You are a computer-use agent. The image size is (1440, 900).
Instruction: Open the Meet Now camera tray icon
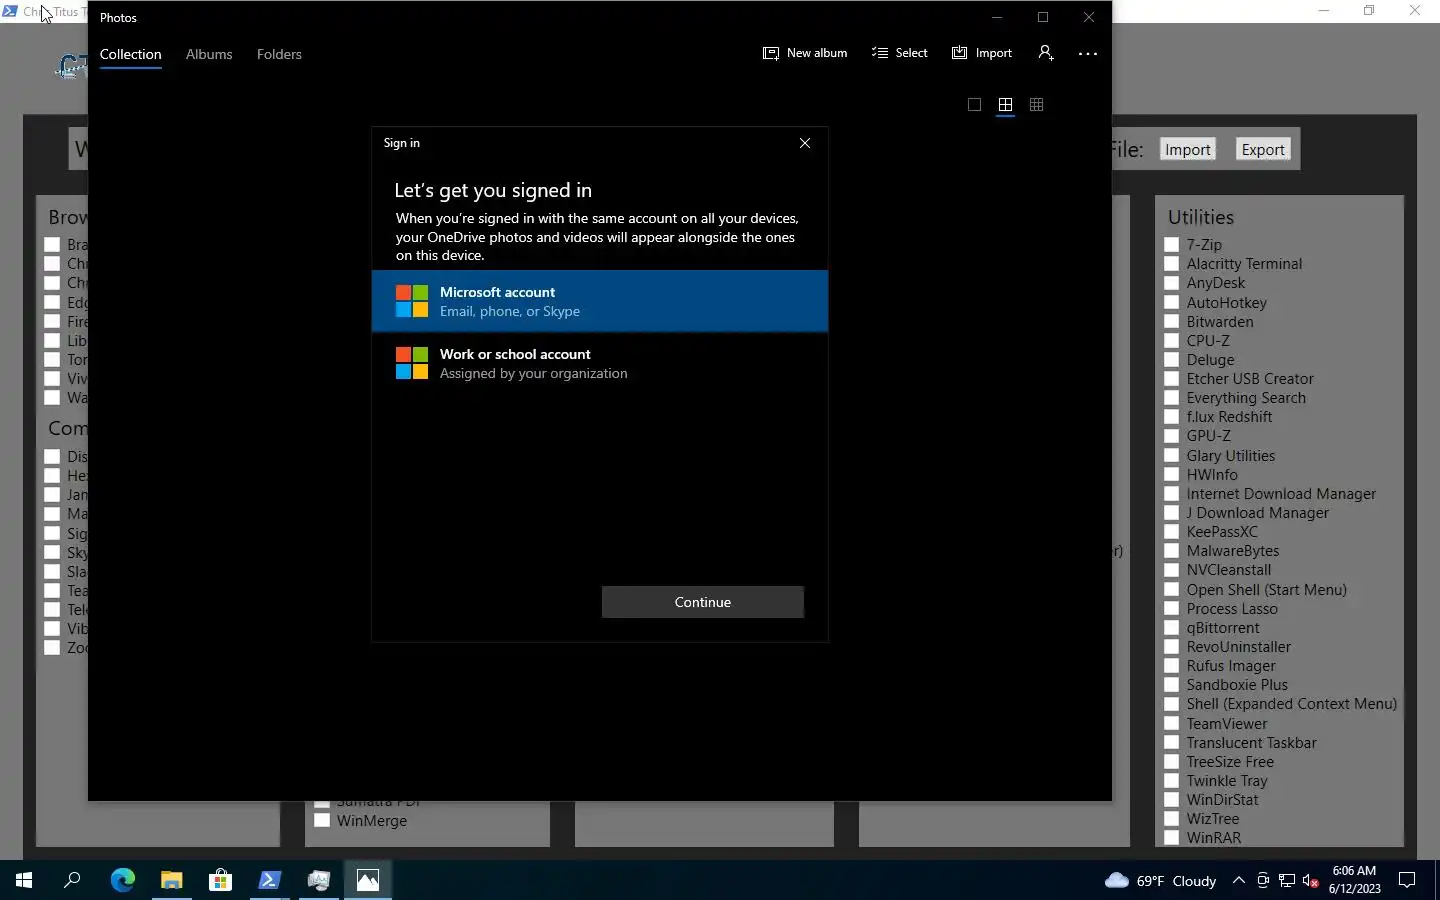[1263, 880]
